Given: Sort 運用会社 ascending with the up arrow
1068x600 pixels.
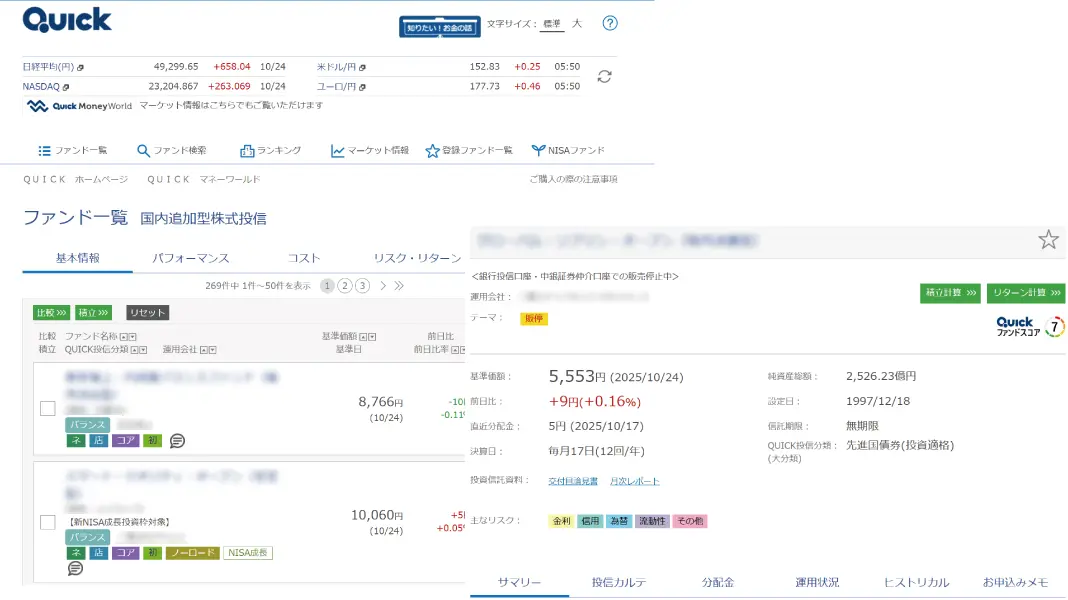Looking at the screenshot, I should (204, 349).
